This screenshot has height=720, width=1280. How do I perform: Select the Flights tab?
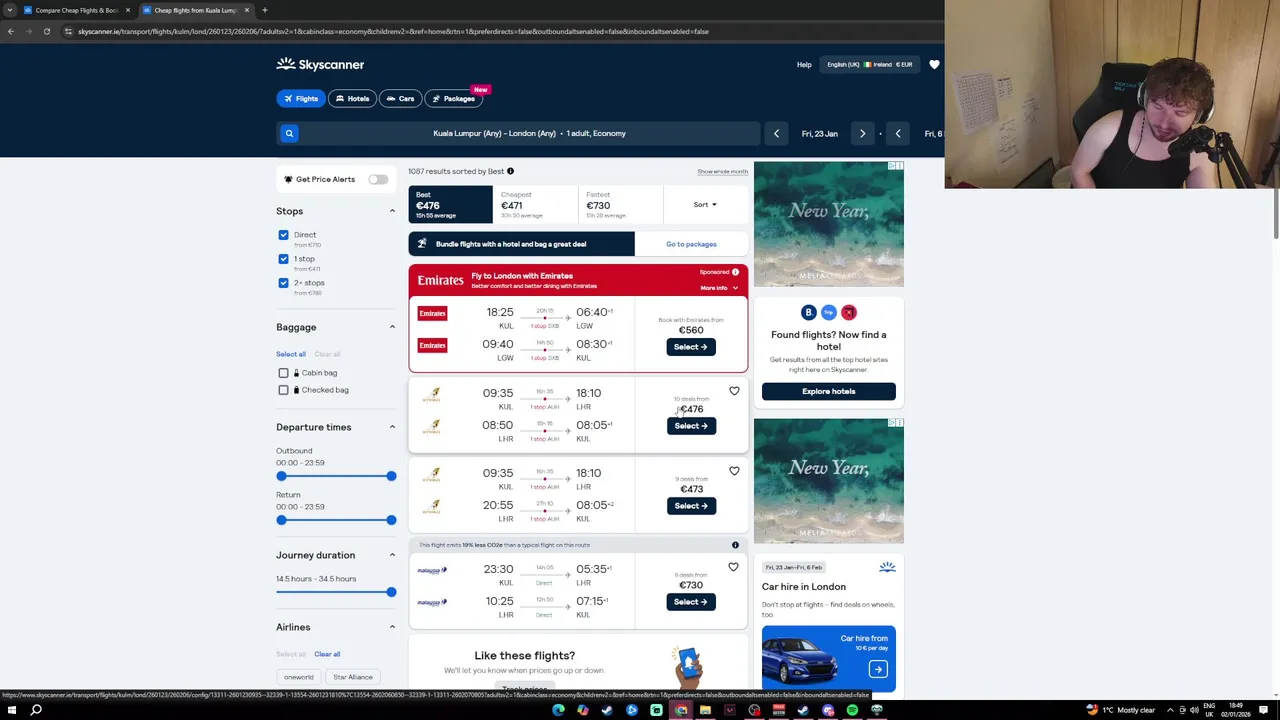click(x=299, y=98)
